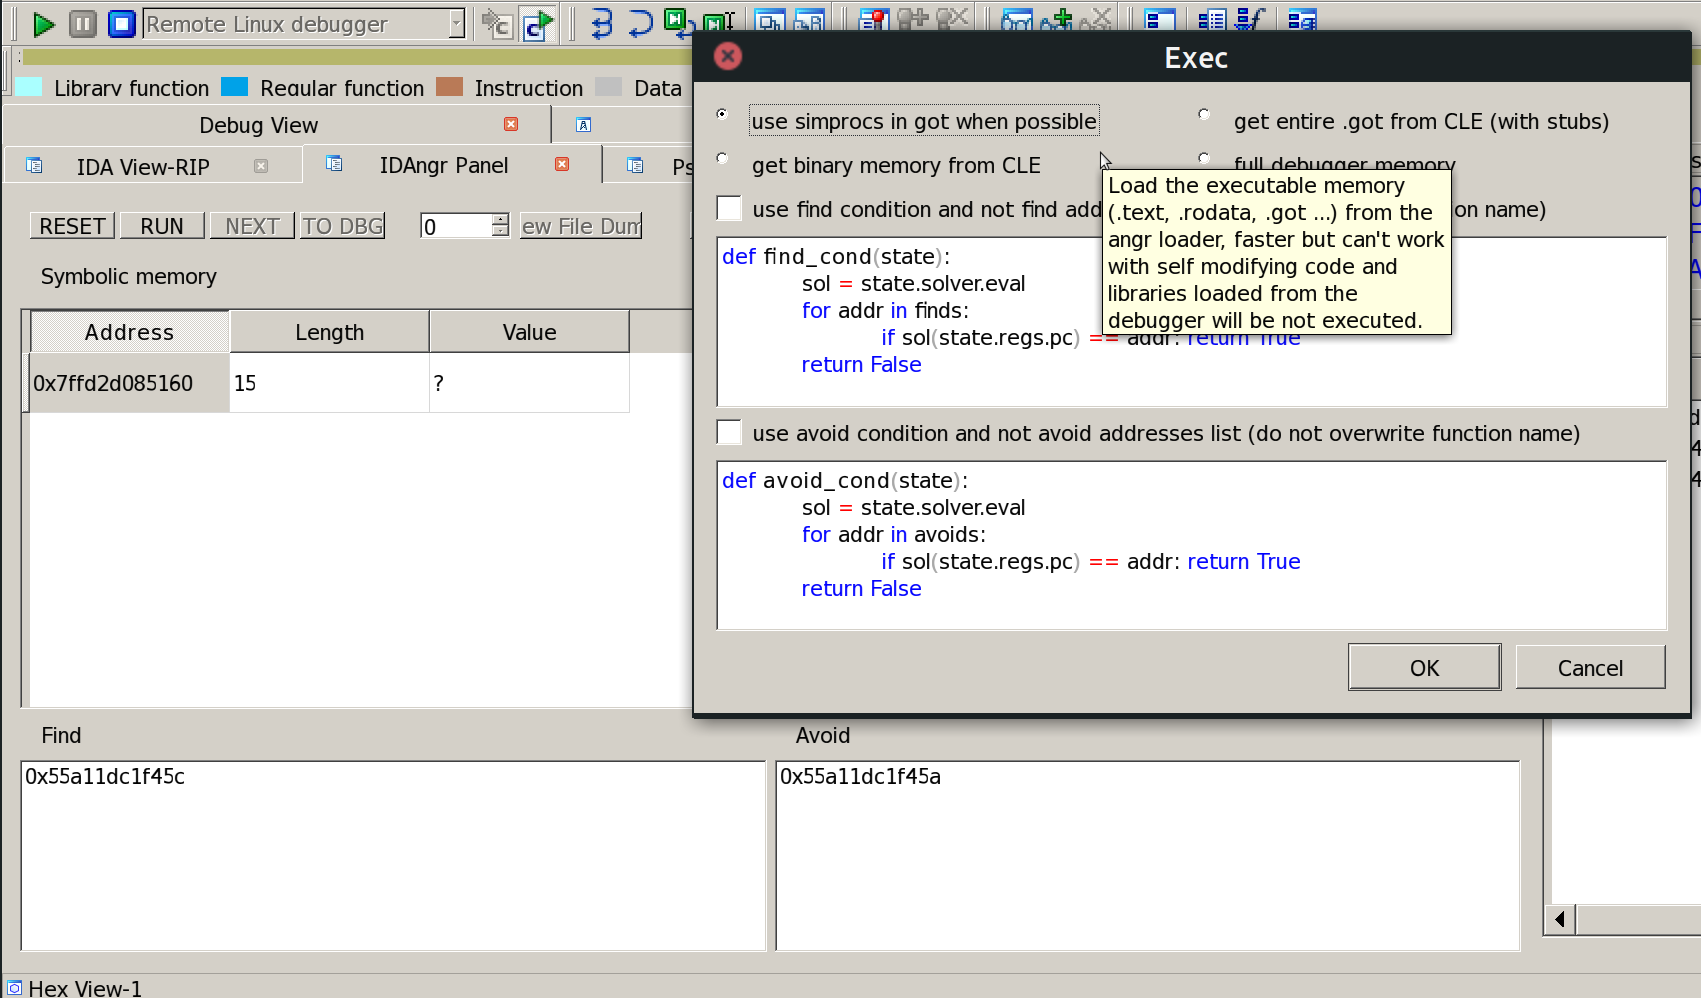Click the Address column header
The width and height of the screenshot is (1701, 998).
(130, 332)
